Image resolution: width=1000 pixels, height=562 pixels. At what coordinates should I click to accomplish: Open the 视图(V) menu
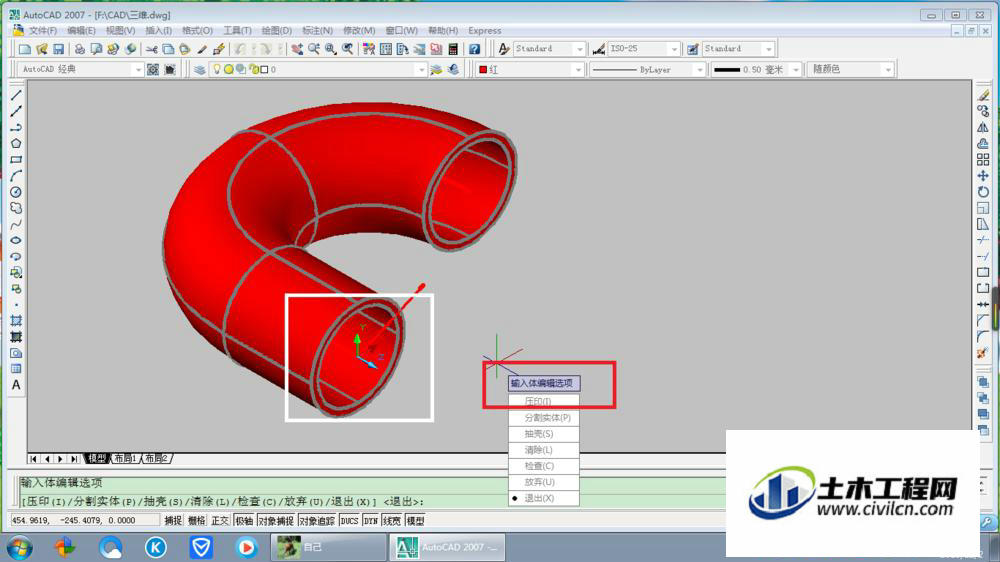point(120,31)
